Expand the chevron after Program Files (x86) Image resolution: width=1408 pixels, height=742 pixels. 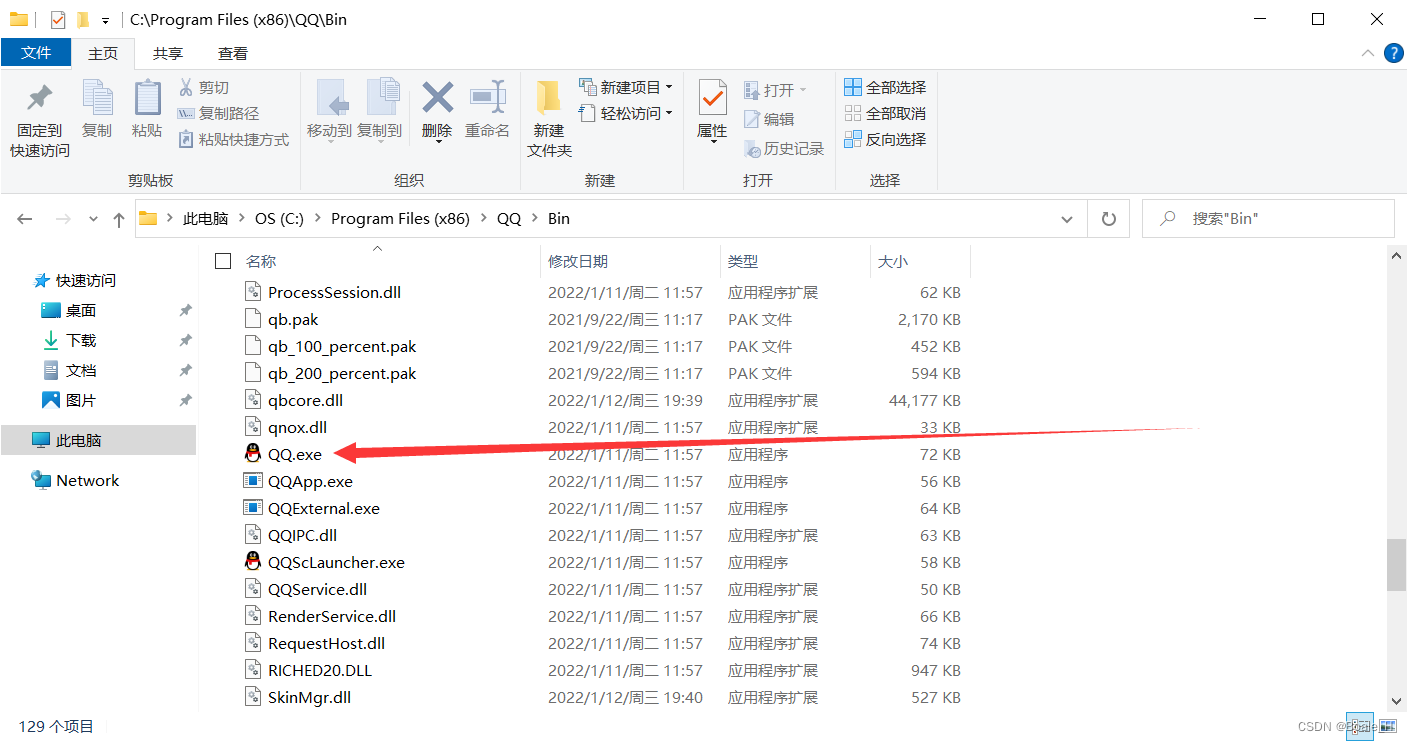[x=483, y=218]
